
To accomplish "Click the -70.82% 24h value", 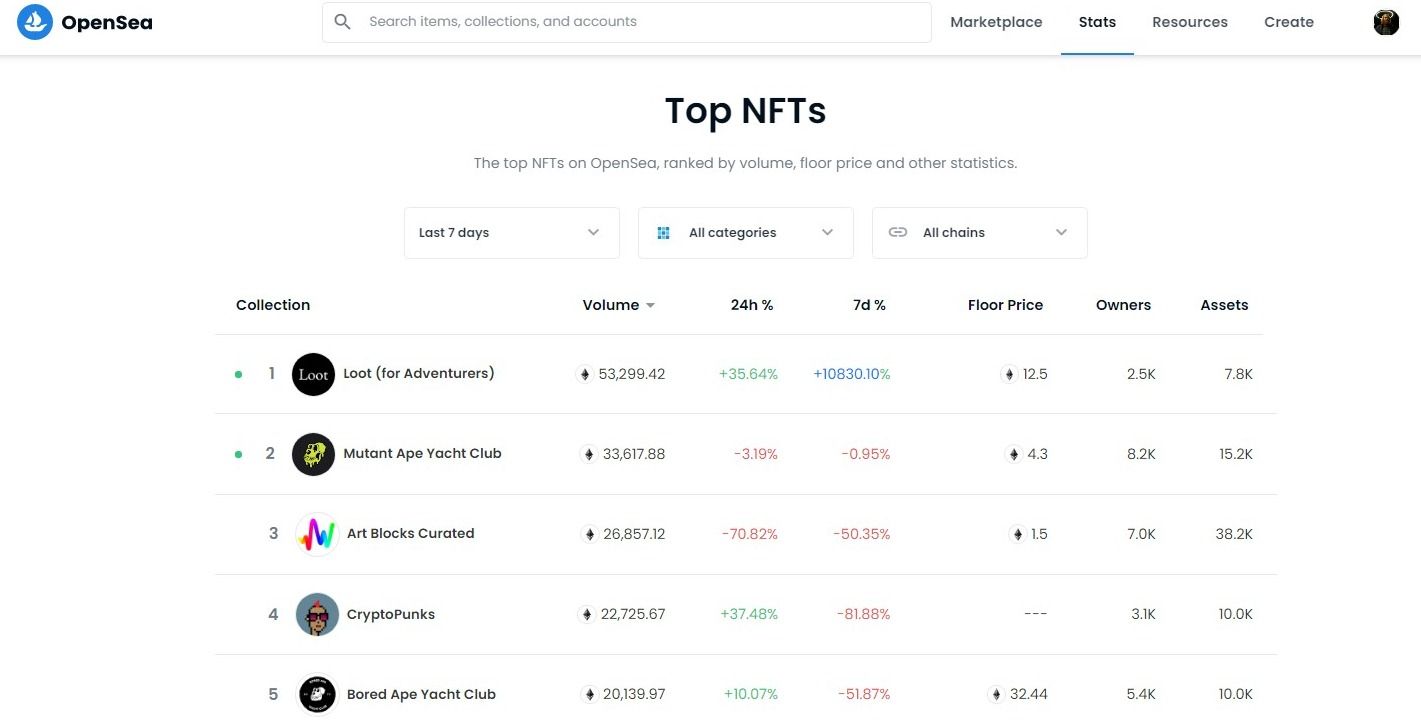I will pyautogui.click(x=750, y=534).
